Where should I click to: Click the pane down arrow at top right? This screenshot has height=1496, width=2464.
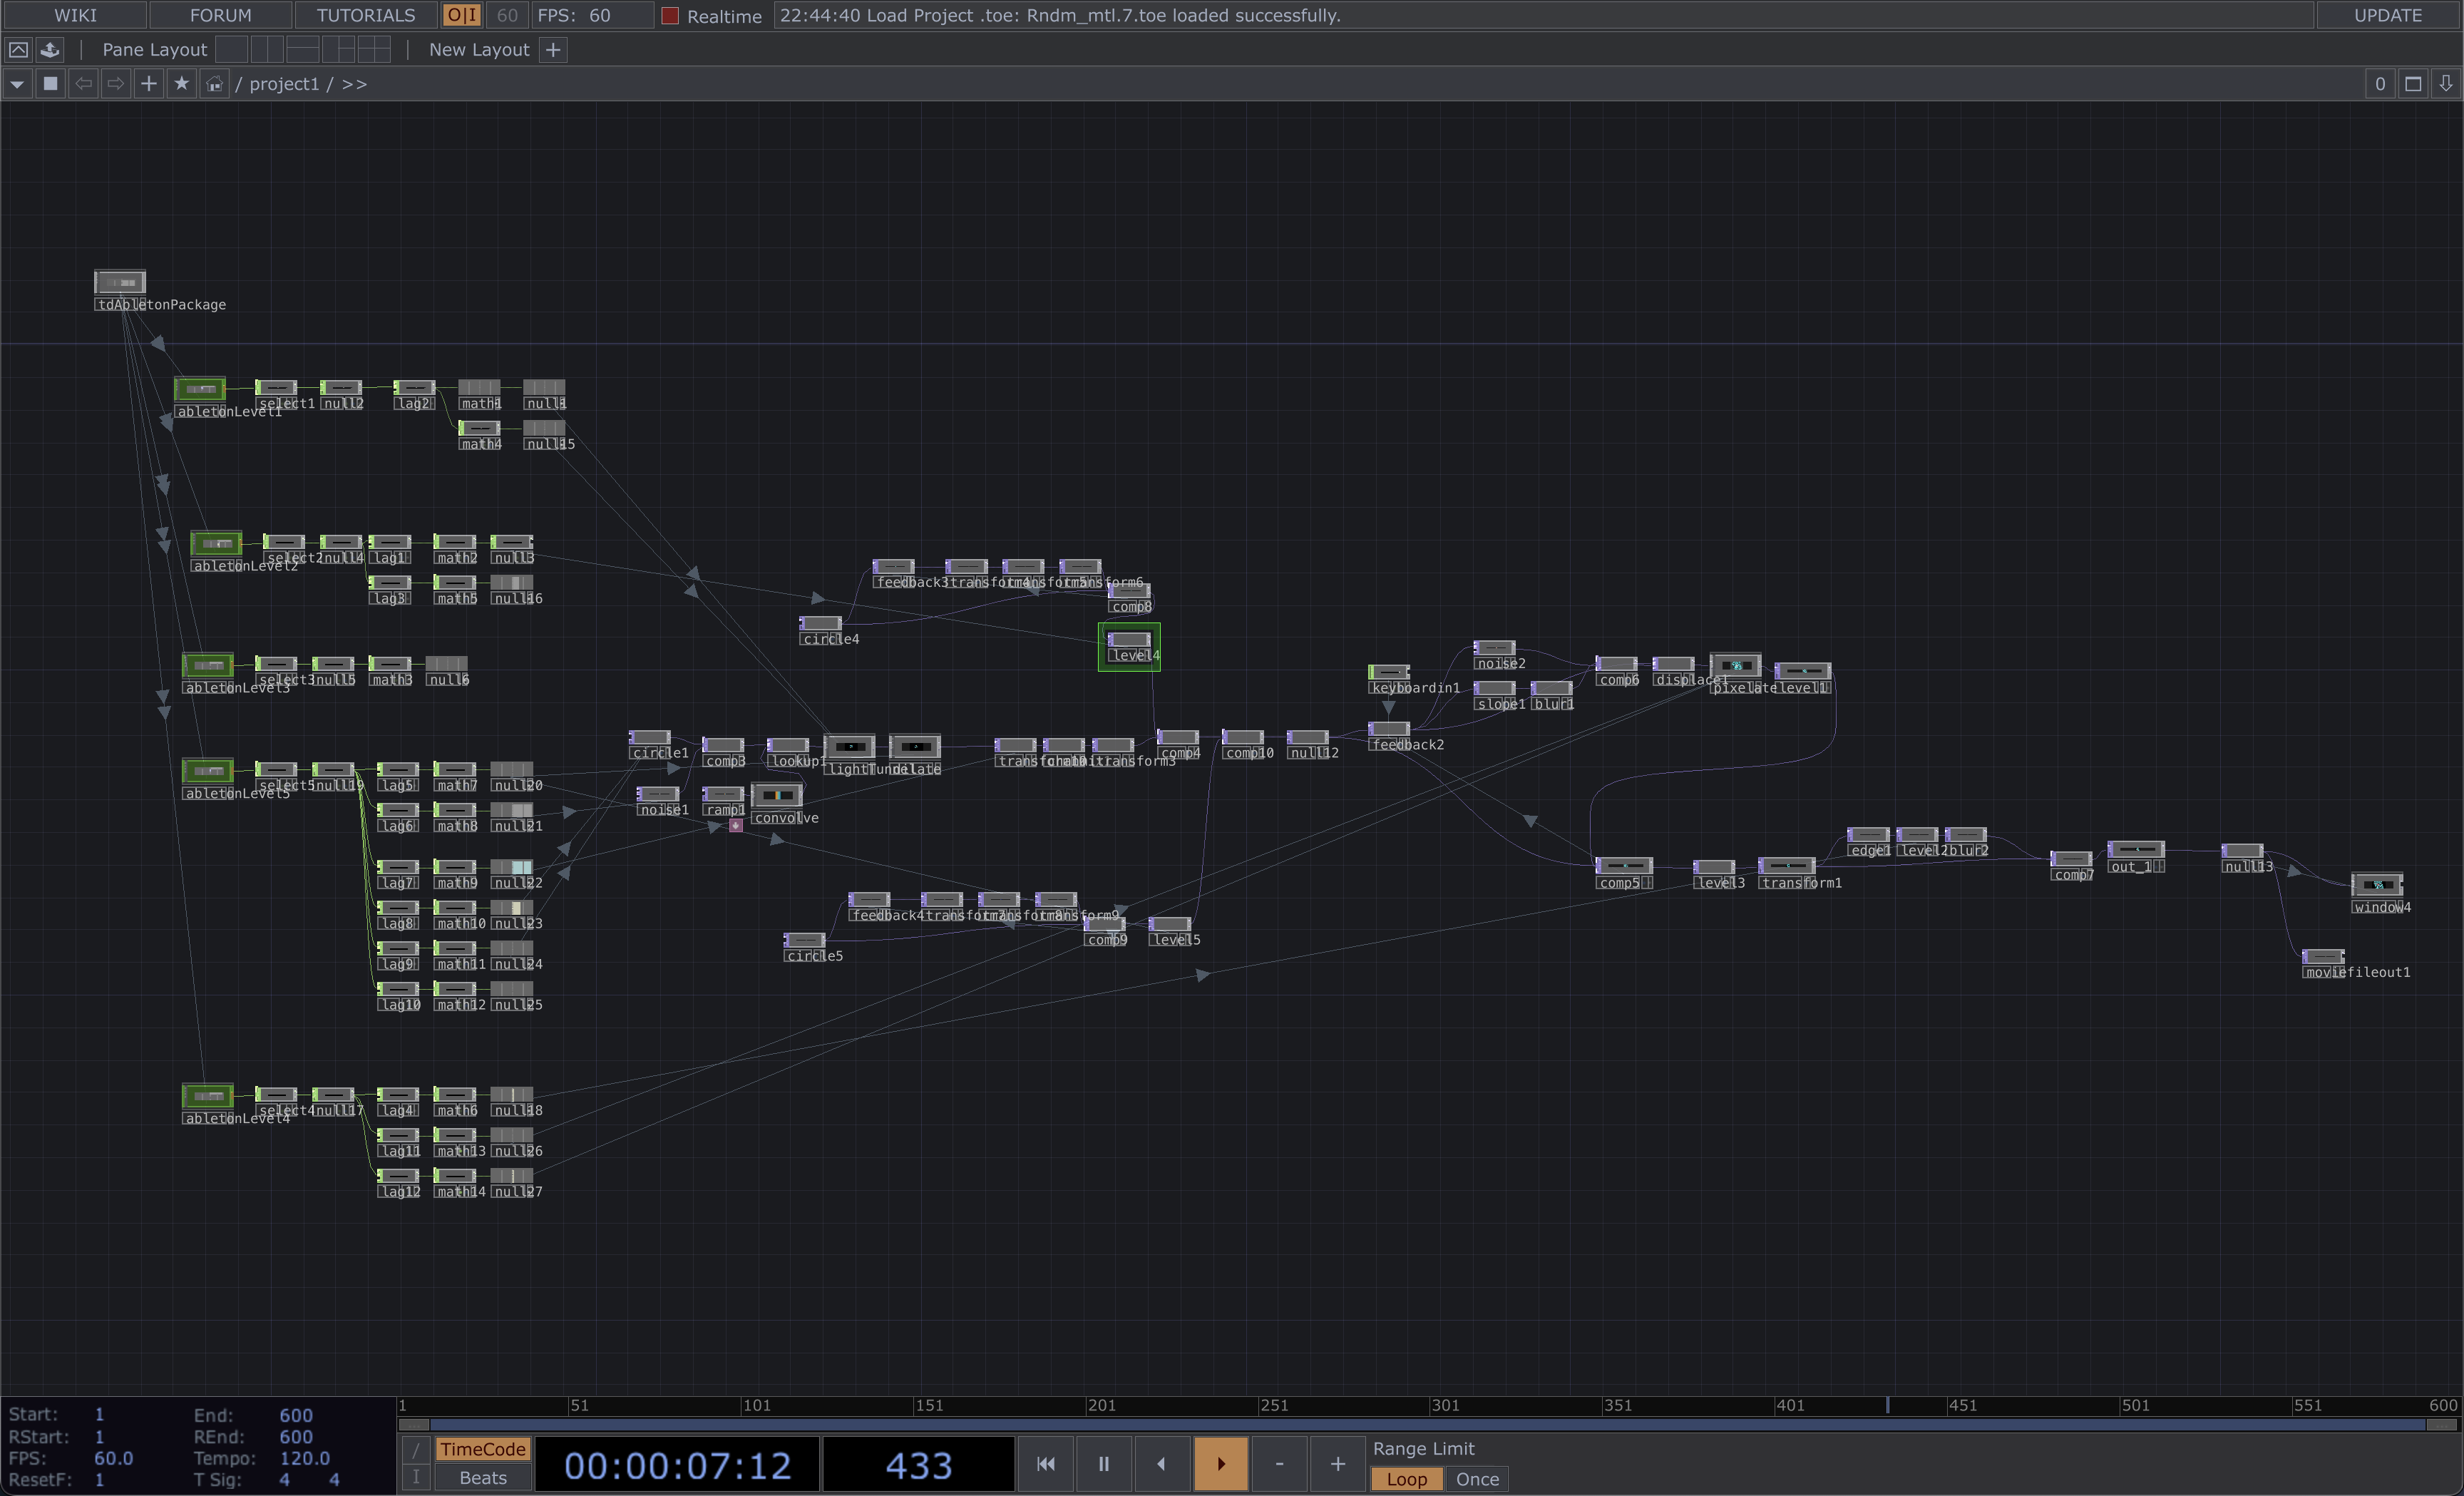[x=2446, y=84]
